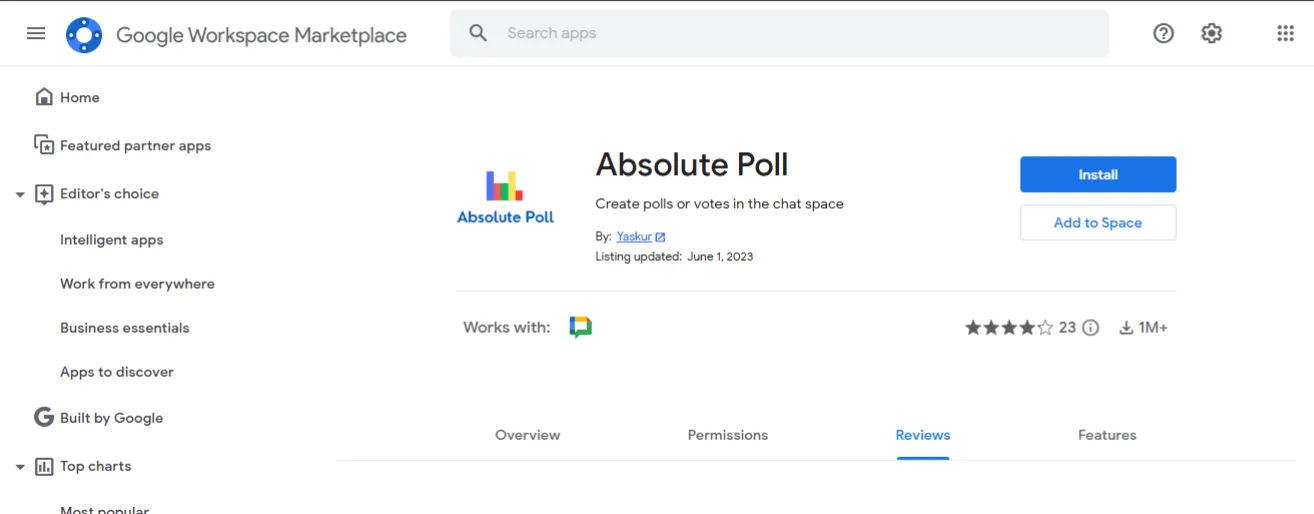Focus the Search apps field
The width and height of the screenshot is (1314, 514).
(779, 33)
